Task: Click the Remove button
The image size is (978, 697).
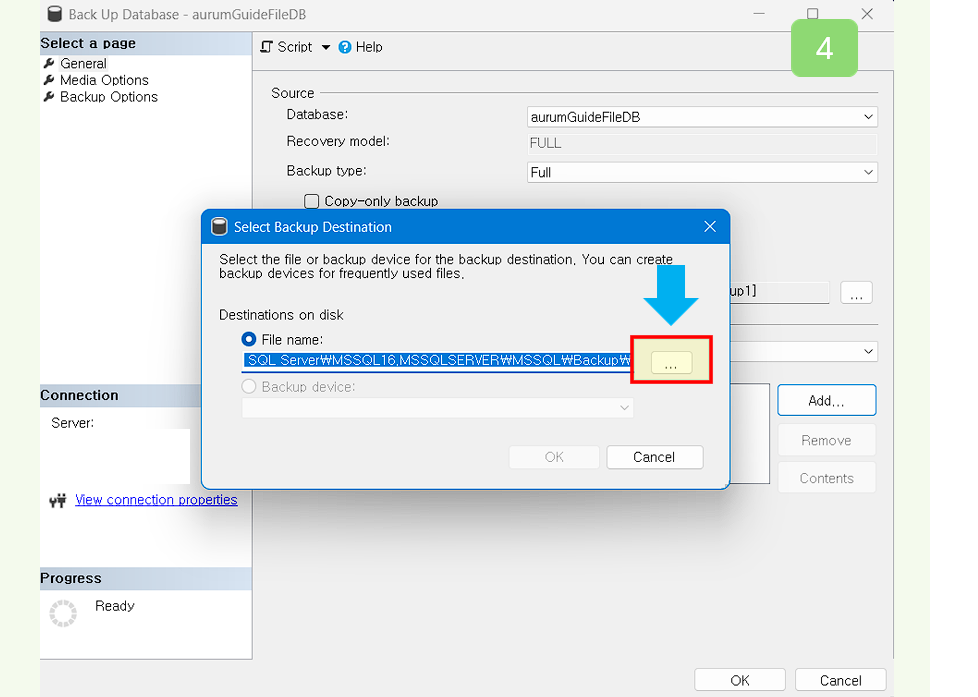Action: pyautogui.click(x=826, y=441)
